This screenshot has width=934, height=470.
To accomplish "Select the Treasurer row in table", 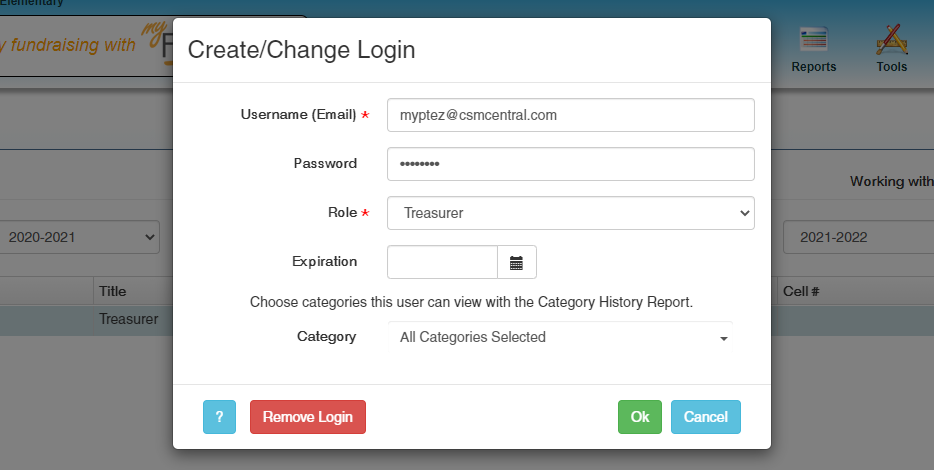I will (x=128, y=319).
